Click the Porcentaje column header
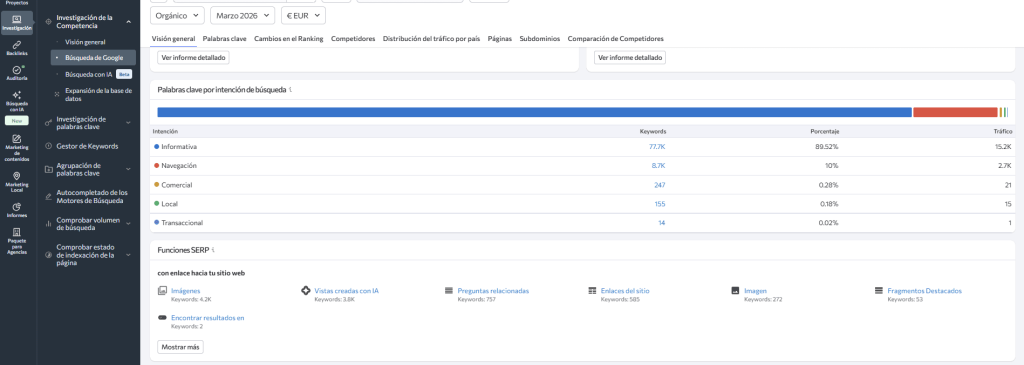 tap(825, 131)
